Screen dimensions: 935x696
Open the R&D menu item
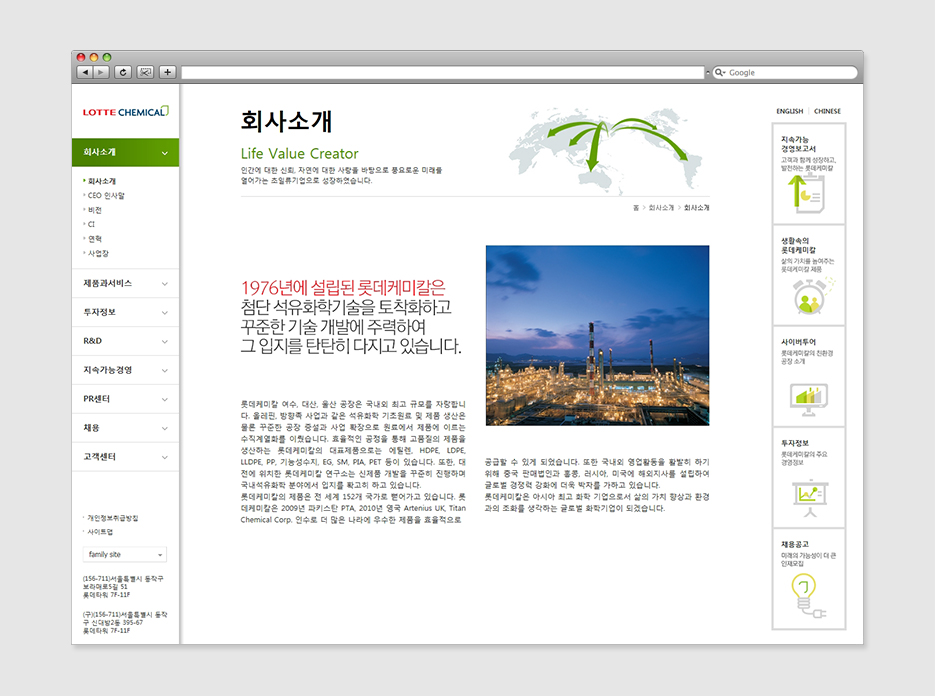coord(125,341)
